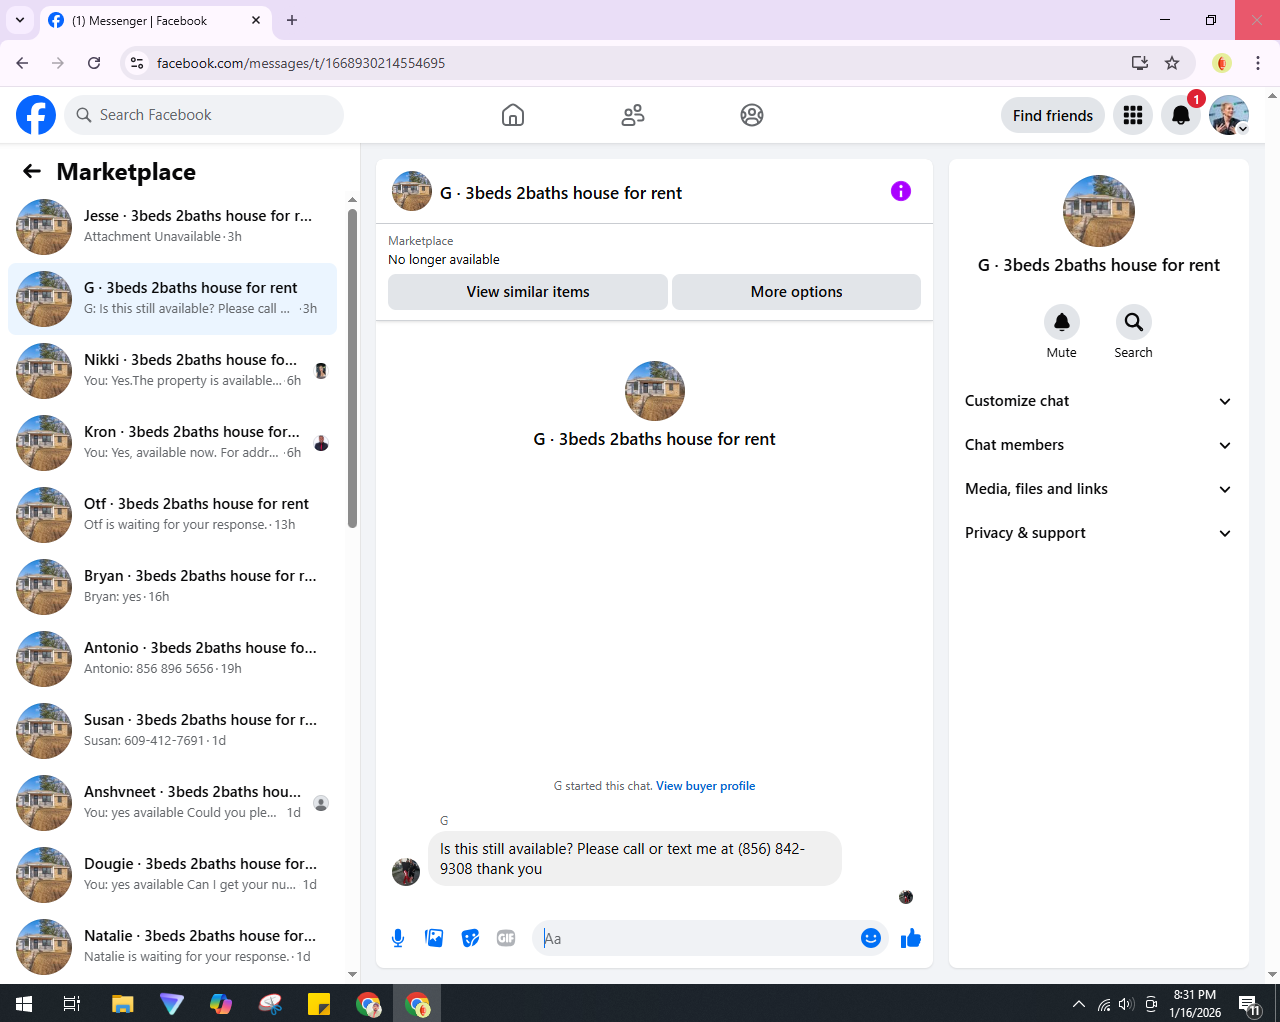The height and width of the screenshot is (1022, 1280).
Task: Open the Windows notification center icon
Action: click(x=1249, y=1004)
